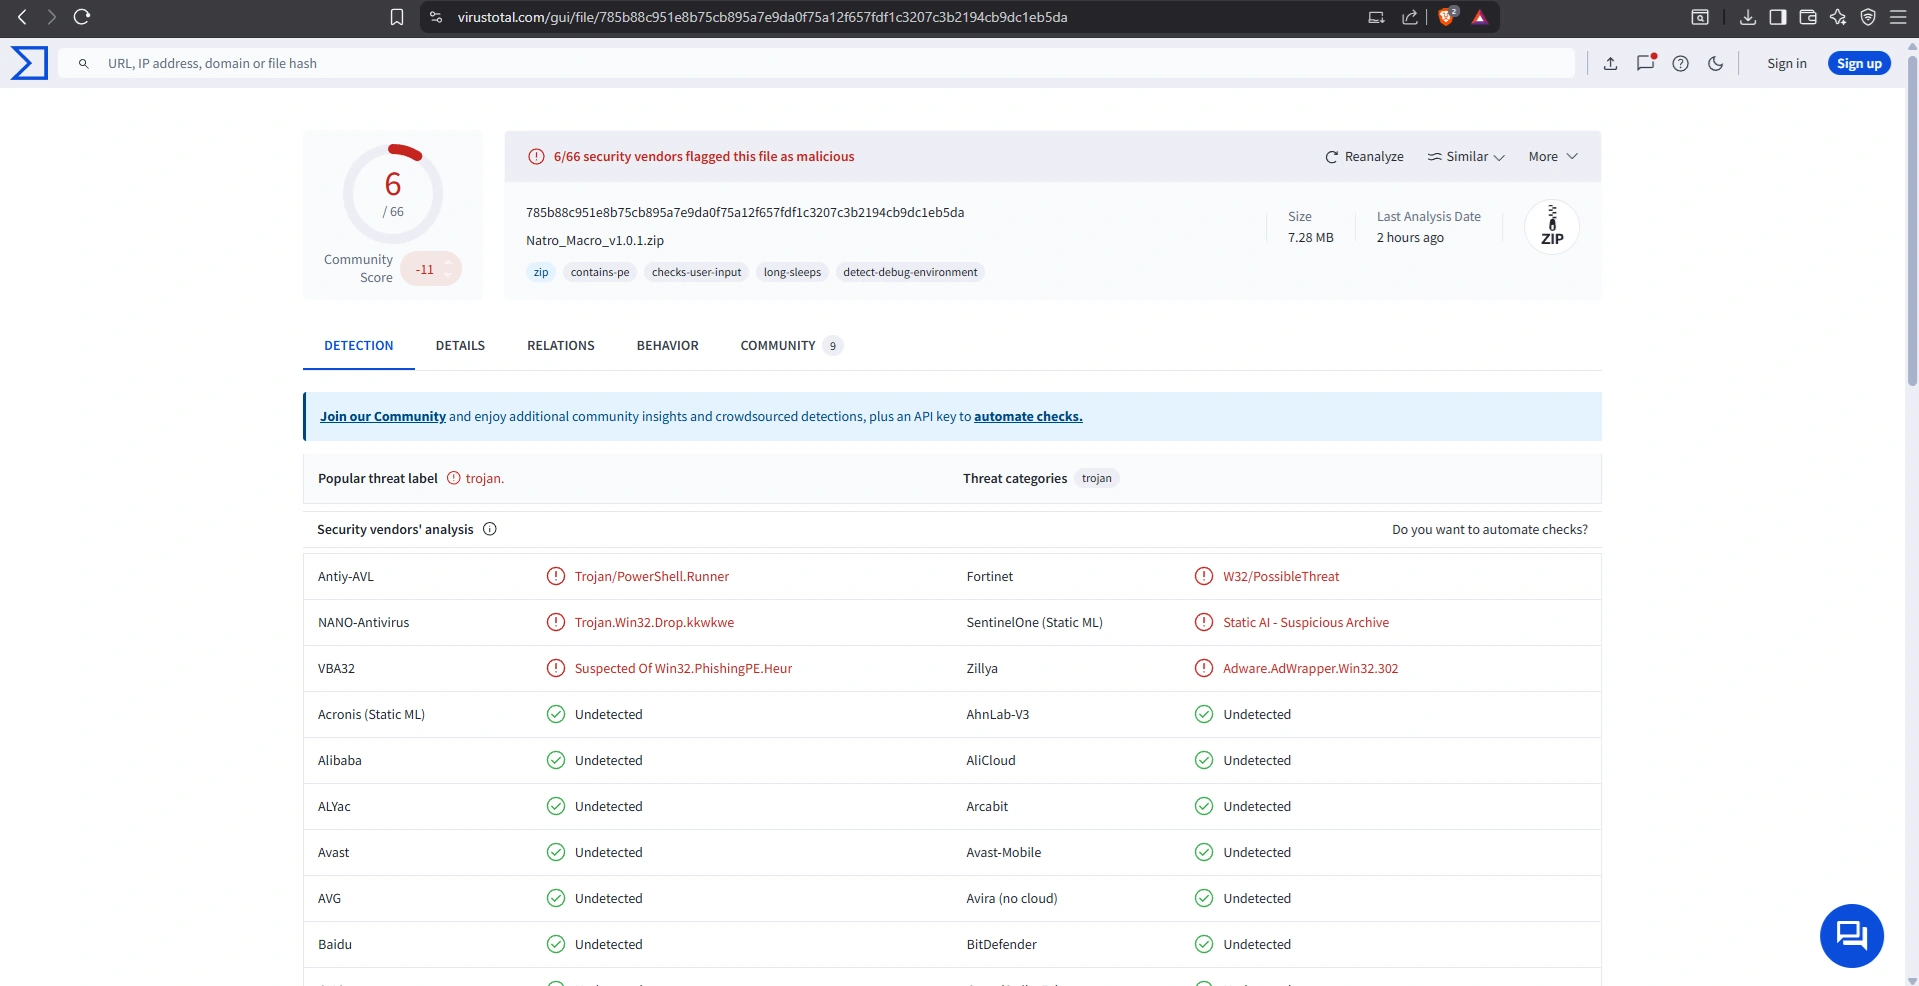Open the BEHAVIOR tab
The image size is (1919, 986).
point(667,346)
